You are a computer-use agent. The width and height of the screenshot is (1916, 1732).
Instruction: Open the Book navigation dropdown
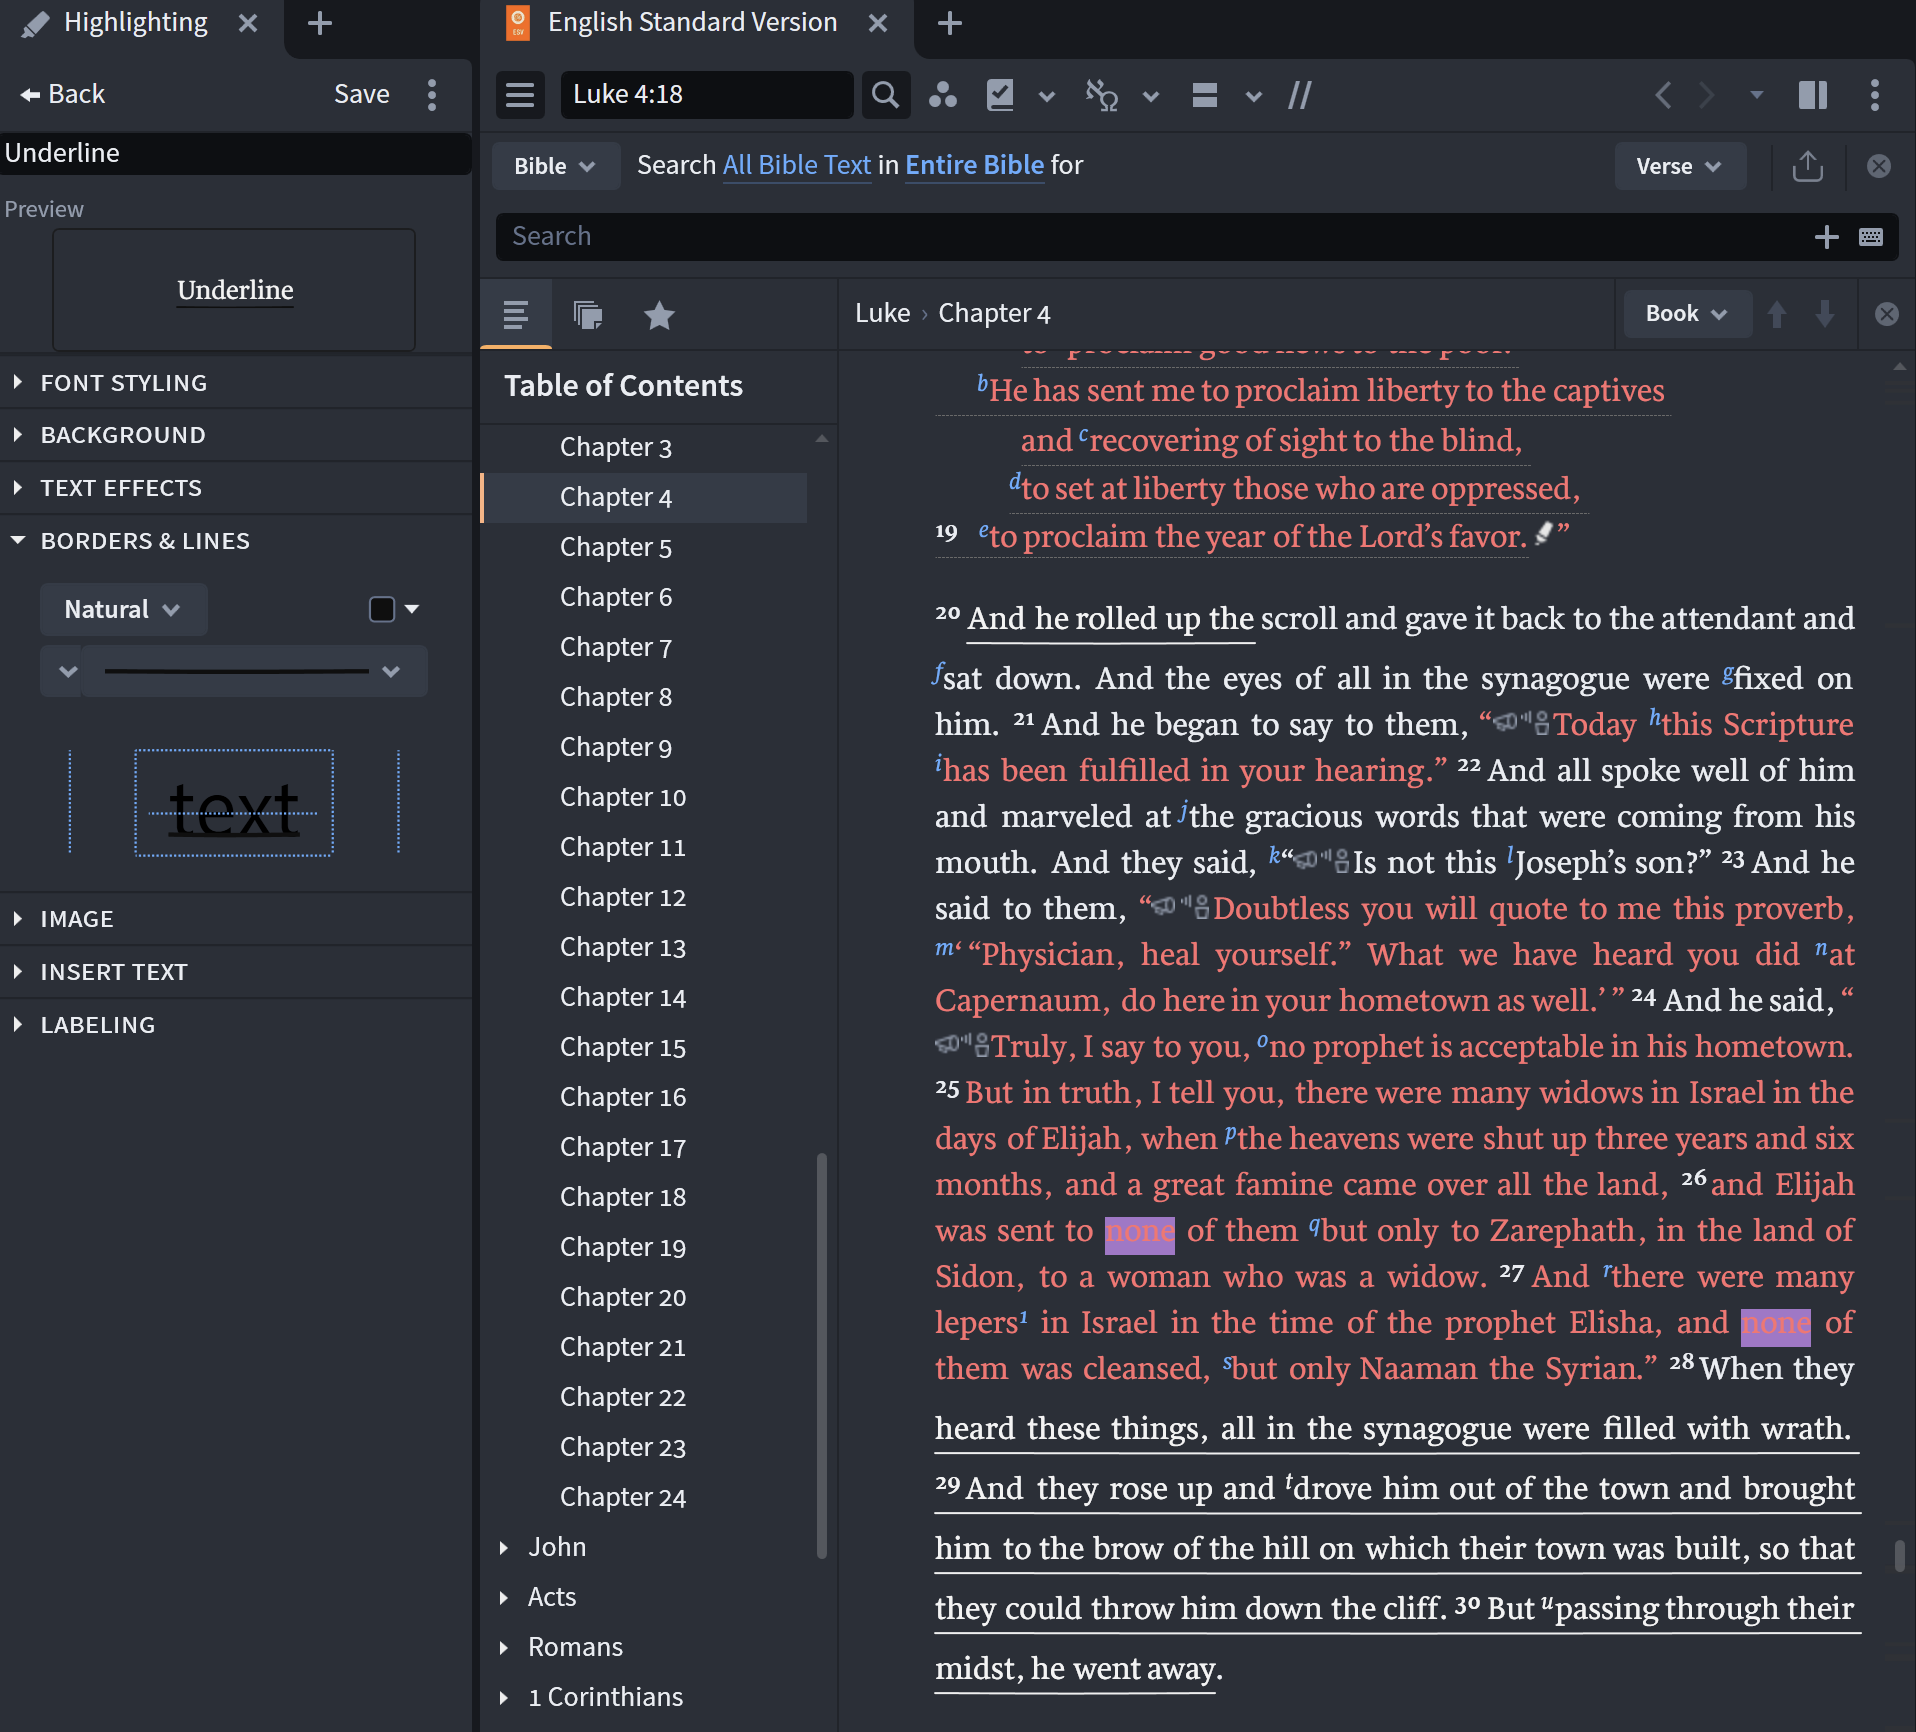[1687, 314]
